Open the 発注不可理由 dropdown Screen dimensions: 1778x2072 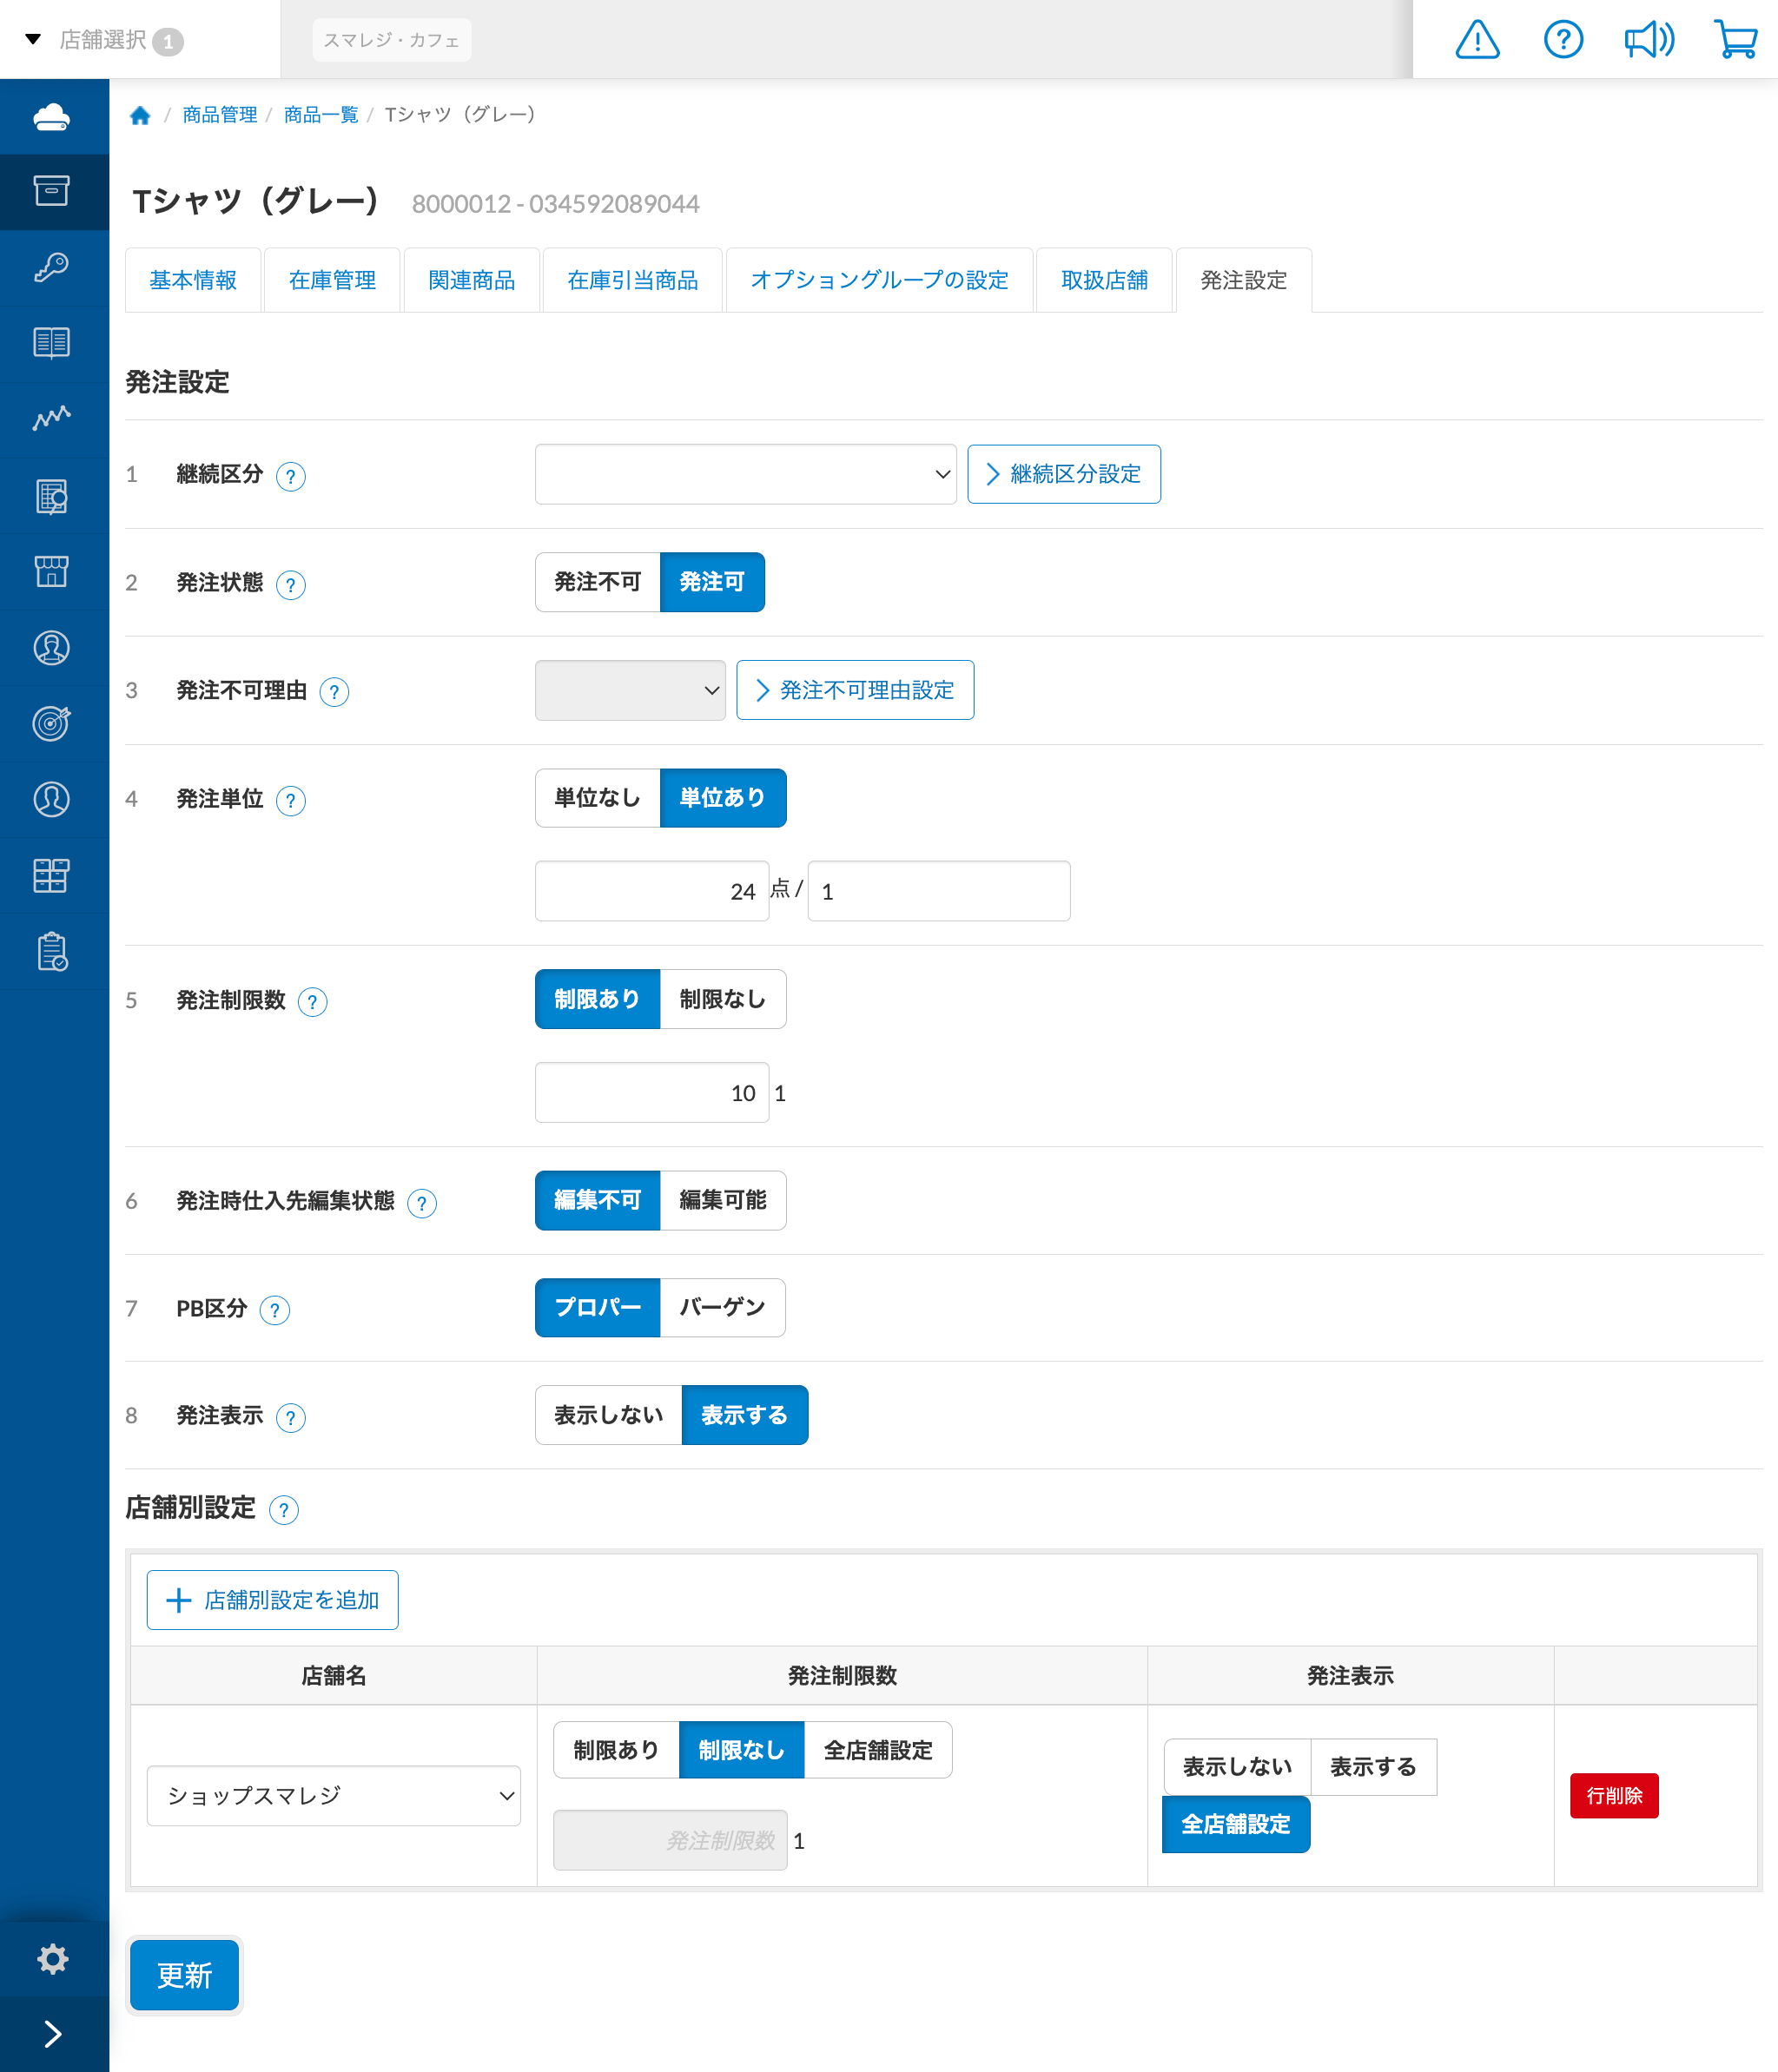631,690
